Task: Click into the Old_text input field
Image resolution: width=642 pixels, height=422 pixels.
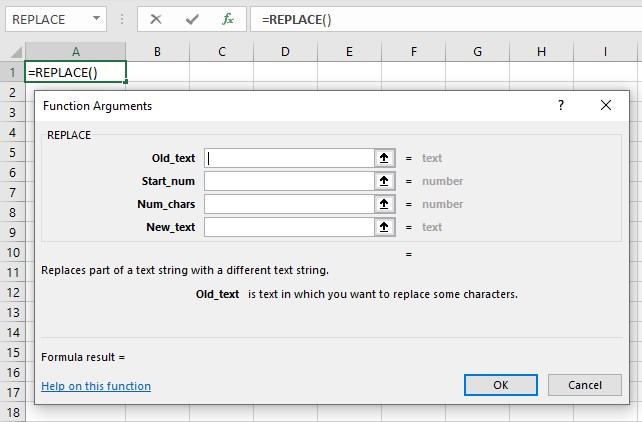Action: (x=288, y=158)
